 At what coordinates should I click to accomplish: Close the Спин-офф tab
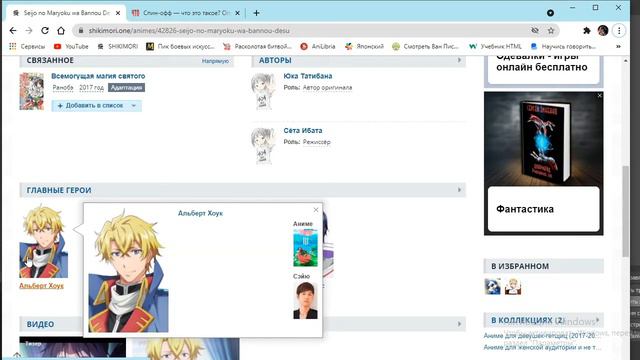point(238,13)
